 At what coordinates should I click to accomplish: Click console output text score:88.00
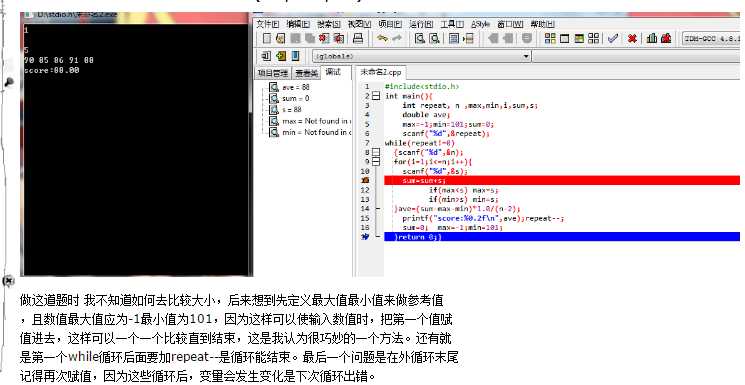point(51,70)
